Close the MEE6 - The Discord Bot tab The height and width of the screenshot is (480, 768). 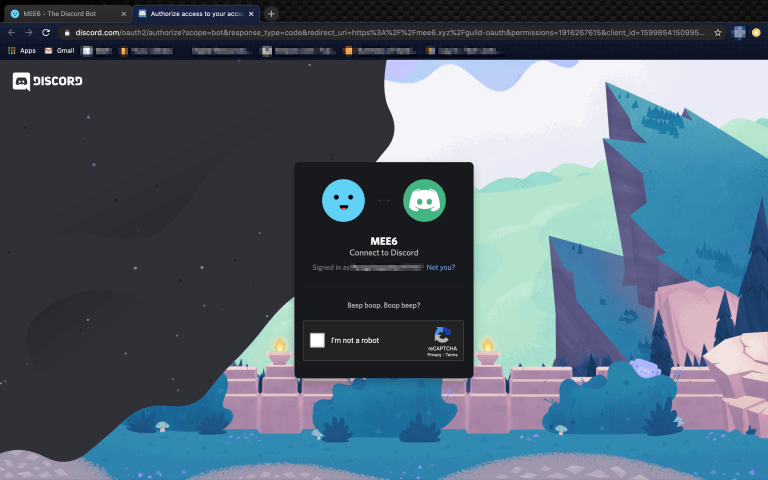[123, 14]
